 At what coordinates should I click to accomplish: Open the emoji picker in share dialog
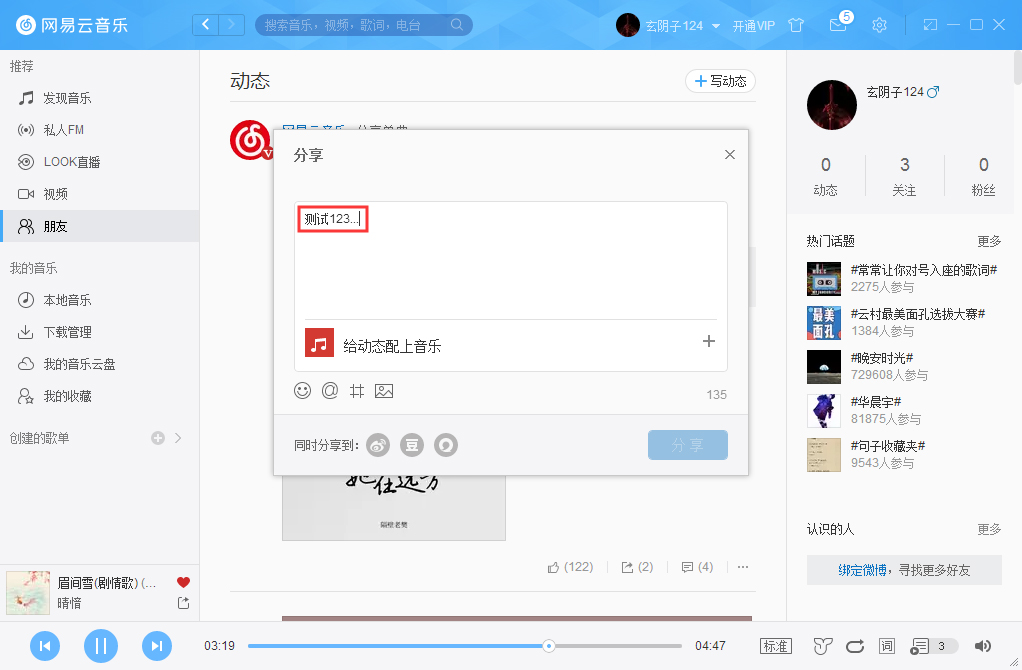(303, 391)
